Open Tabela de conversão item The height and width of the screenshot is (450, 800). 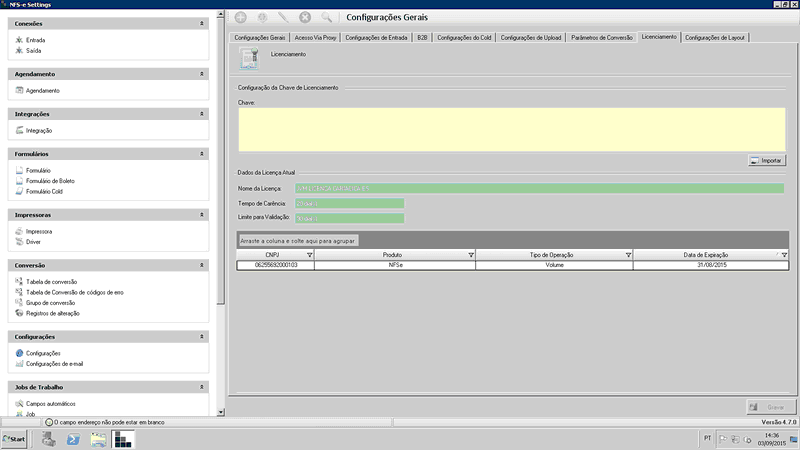pos(50,282)
